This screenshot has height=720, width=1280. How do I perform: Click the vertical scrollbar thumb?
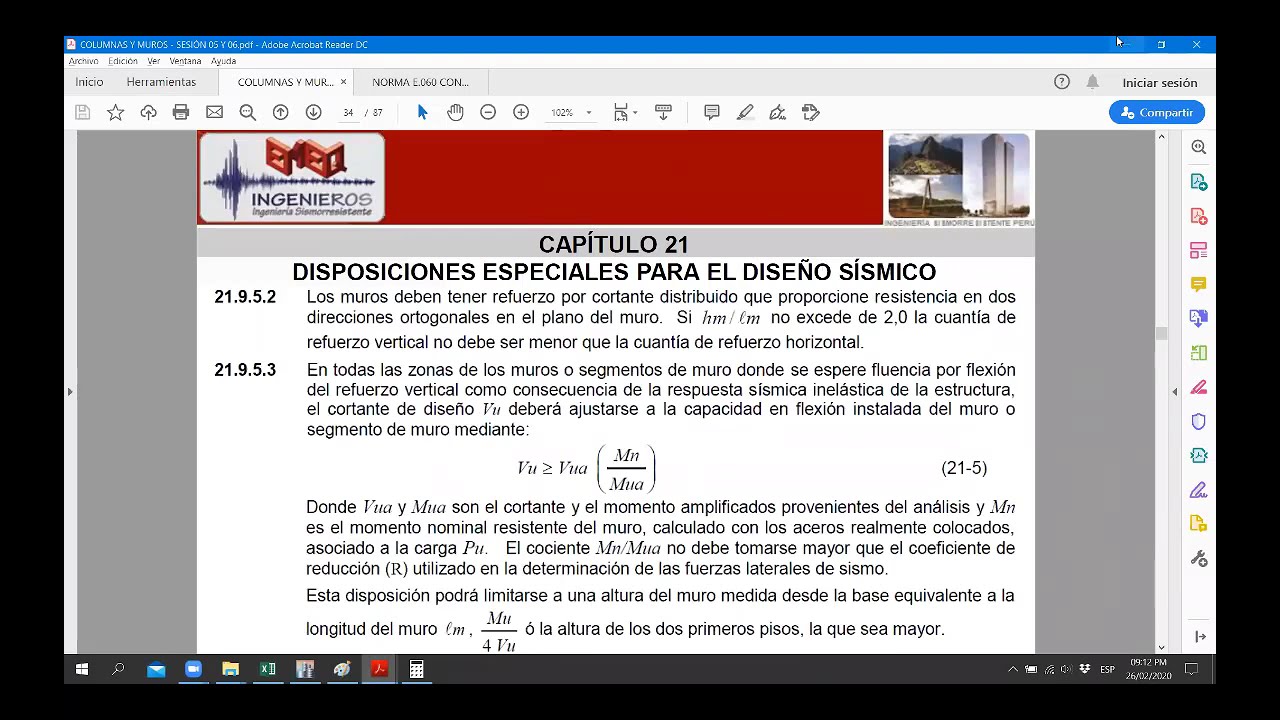pos(1161,334)
